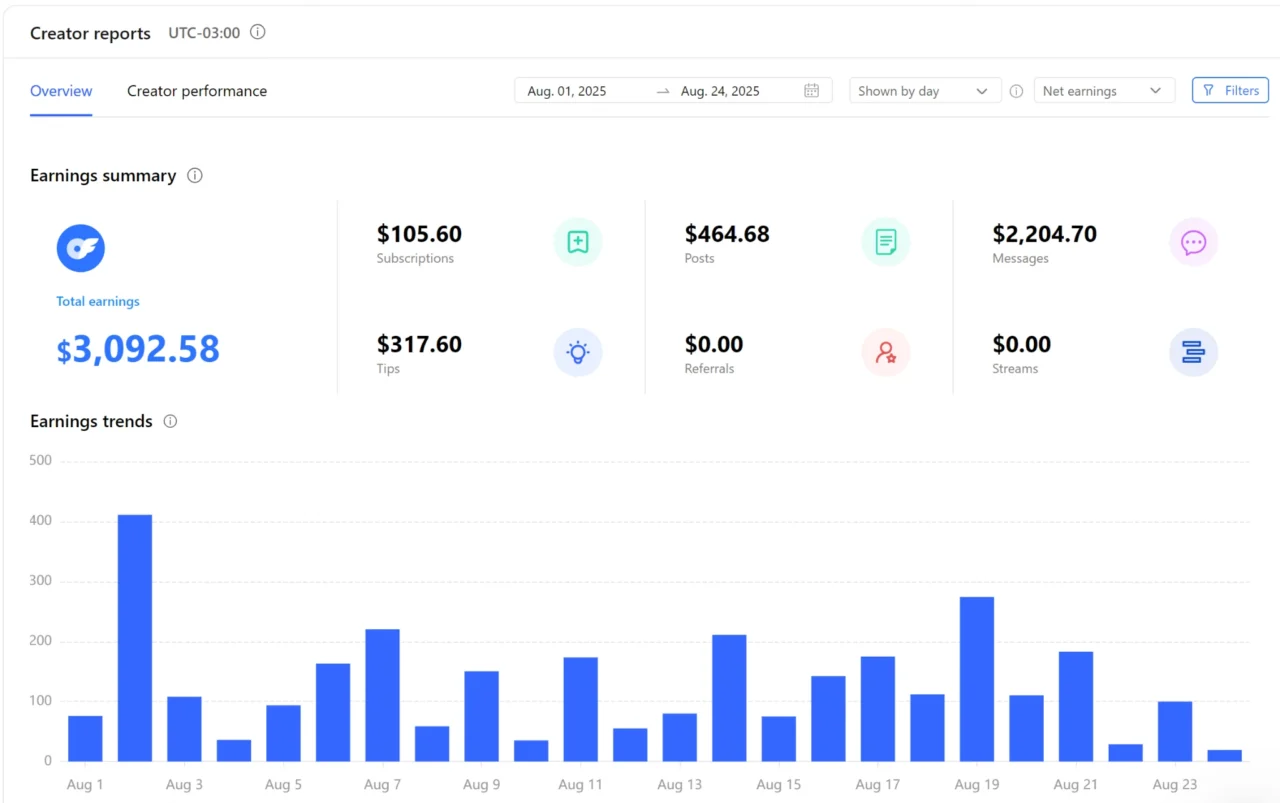Click the Total earnings link text
1280x803 pixels.
(98, 301)
